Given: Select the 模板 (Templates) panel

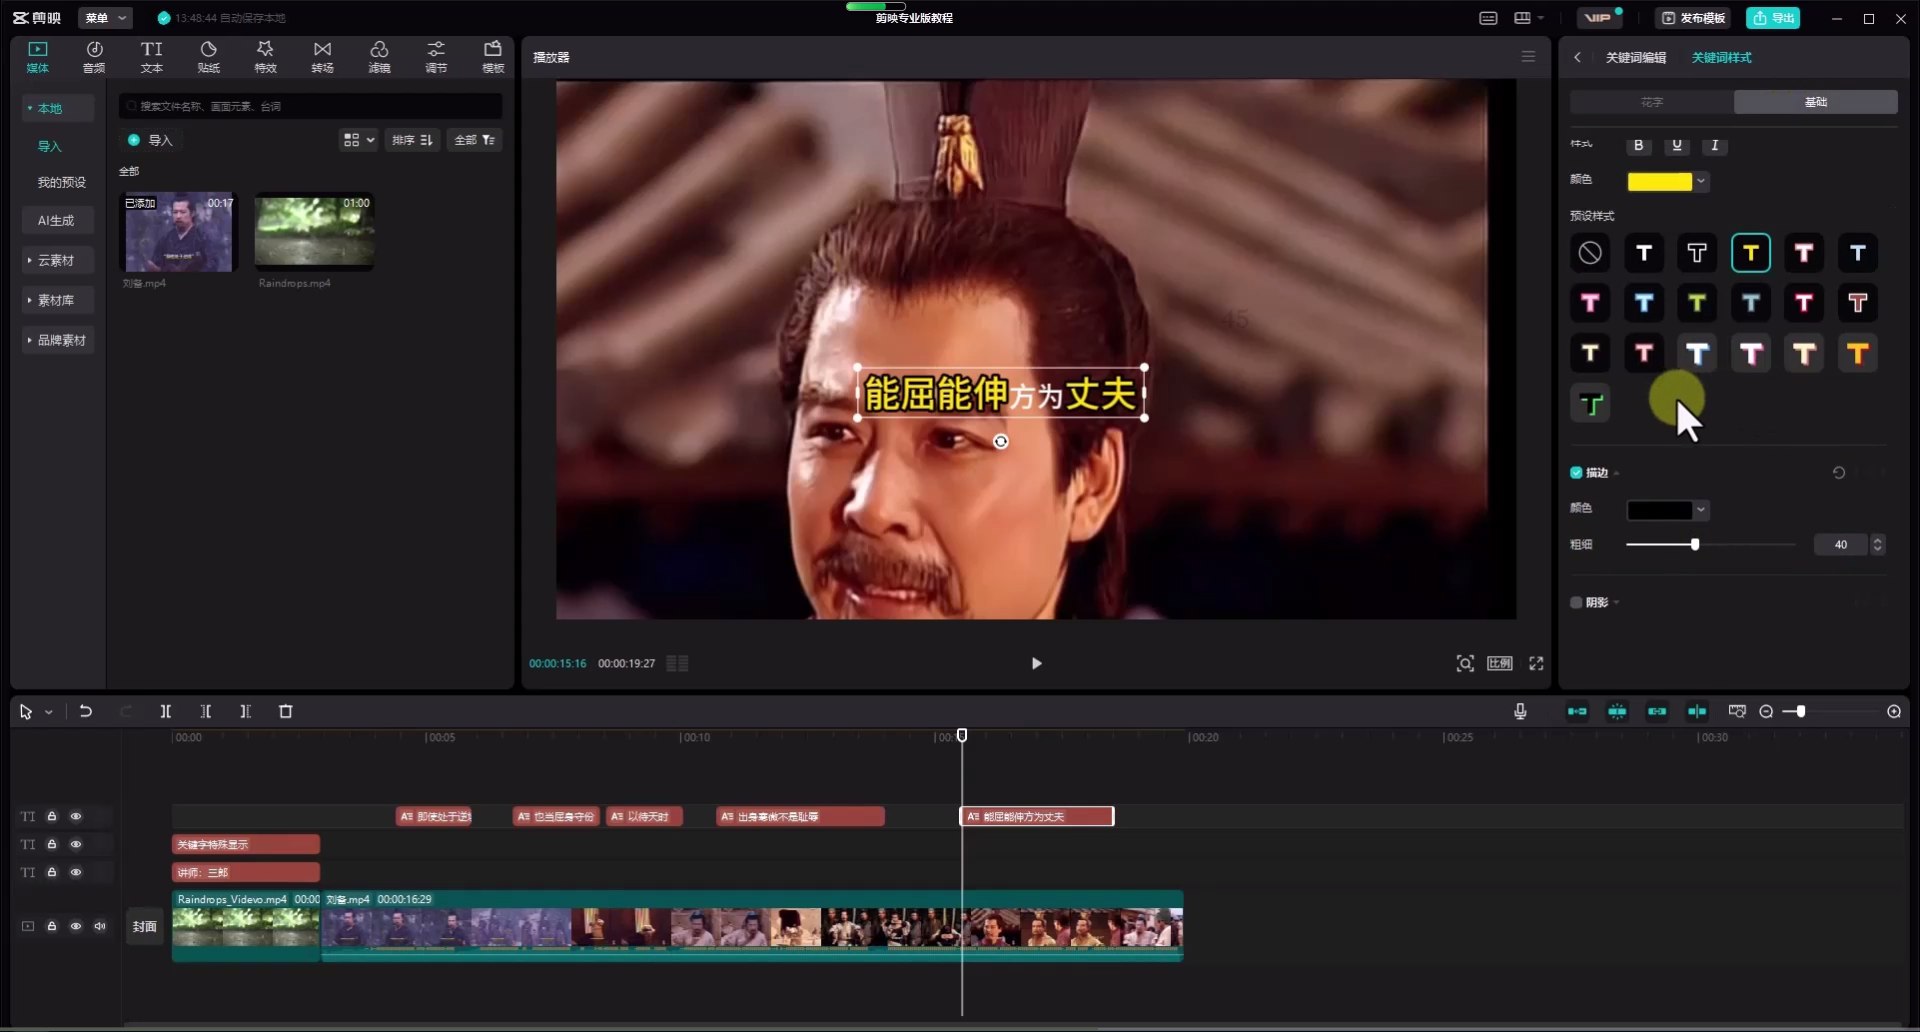Looking at the screenshot, I should tap(492, 56).
